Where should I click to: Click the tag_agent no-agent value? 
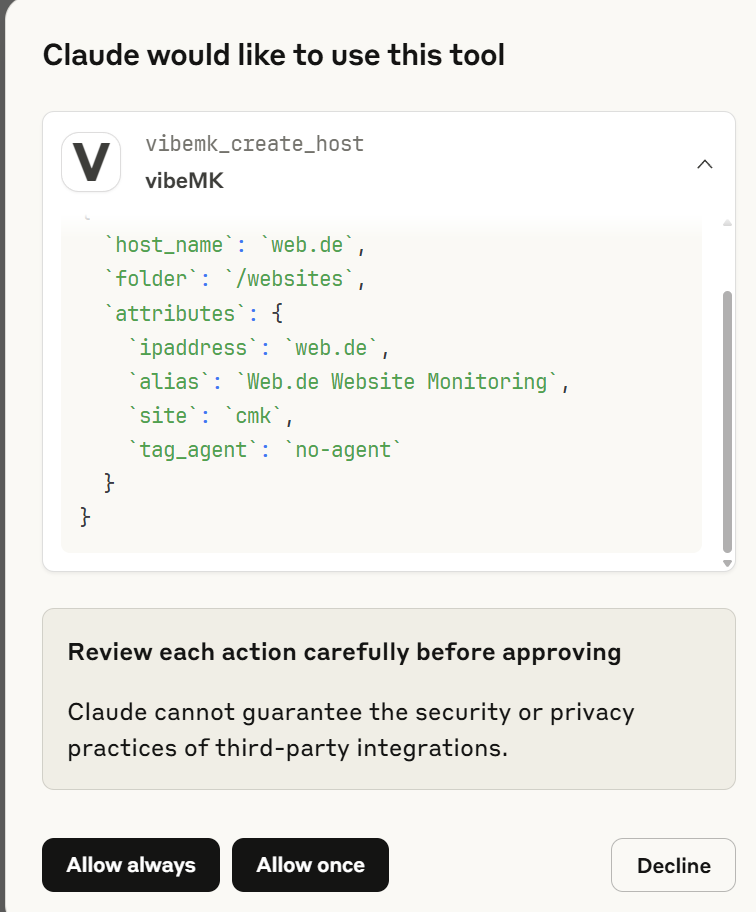click(342, 450)
